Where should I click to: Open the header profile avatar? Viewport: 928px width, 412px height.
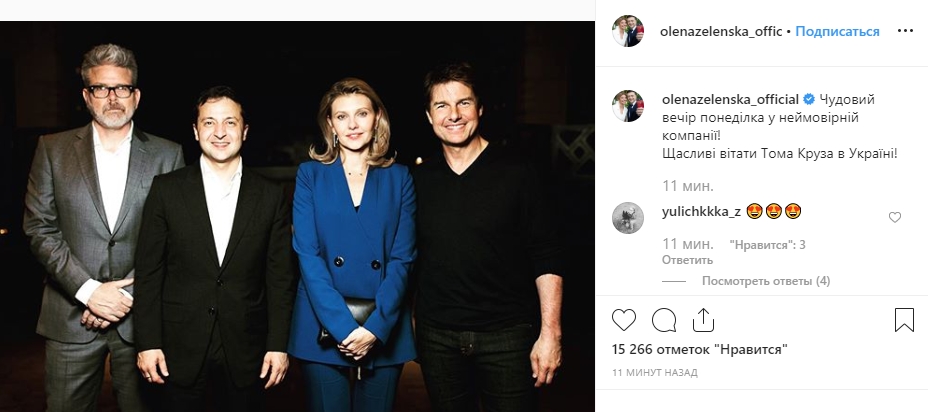point(628,31)
